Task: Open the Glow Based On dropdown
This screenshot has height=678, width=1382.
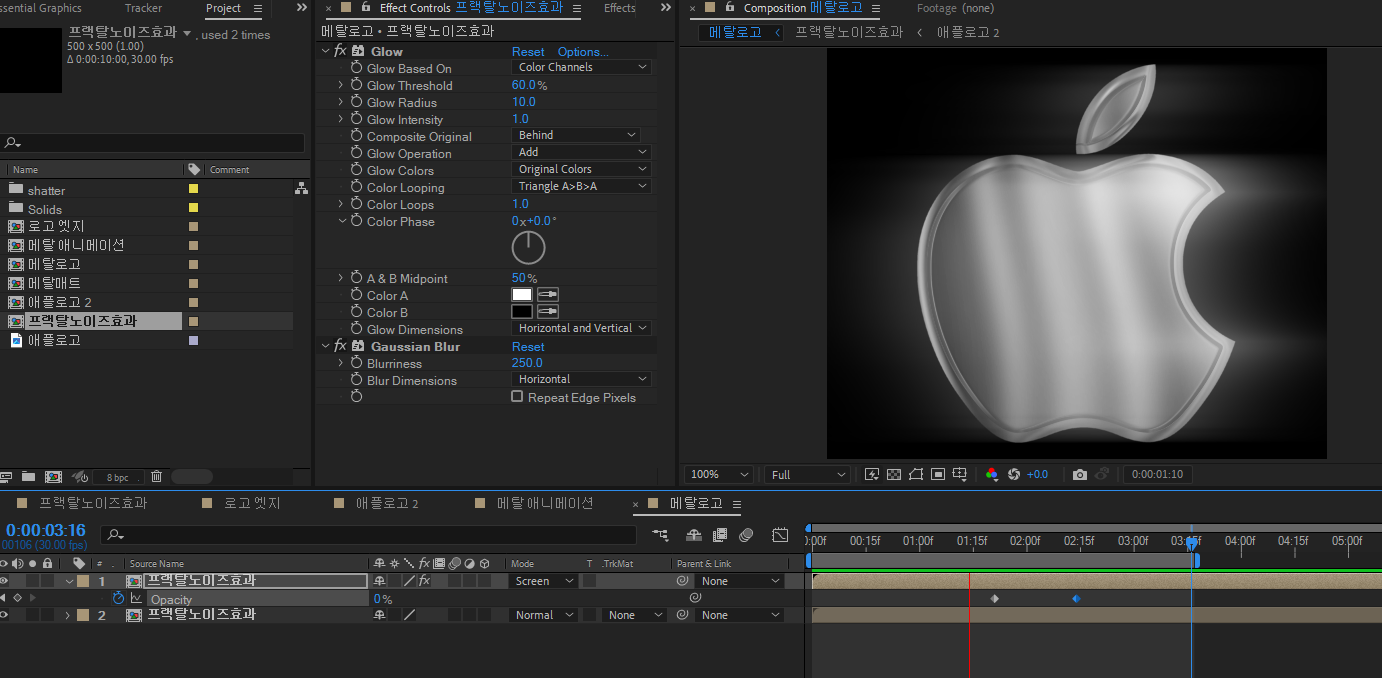Action: point(581,67)
